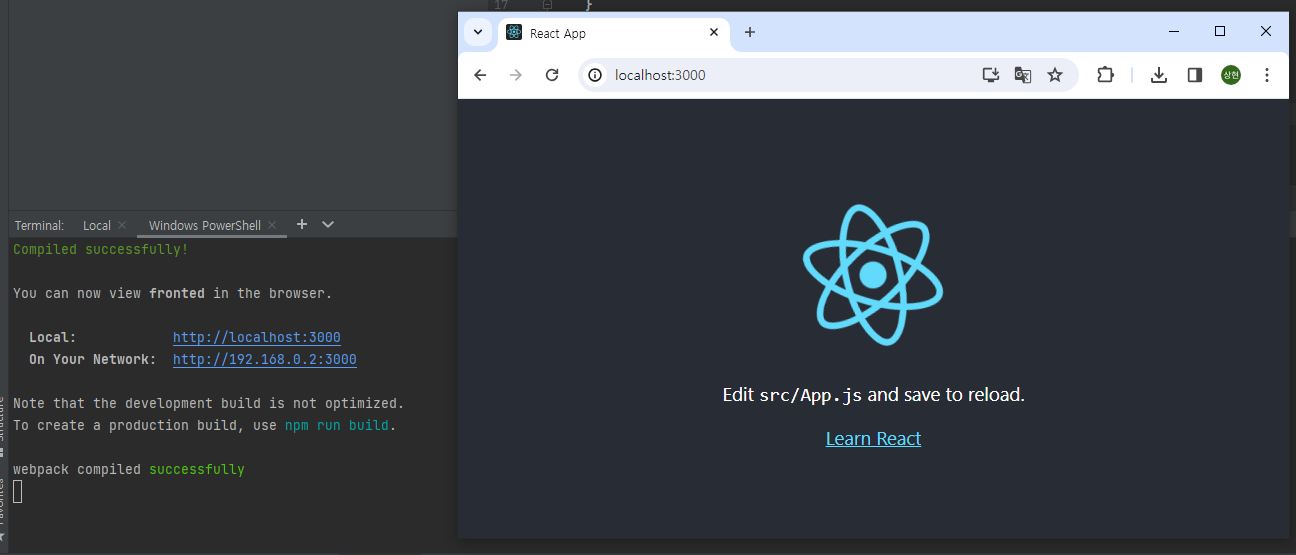Go back in Chrome browser
1296x555 pixels.
[x=480, y=75]
